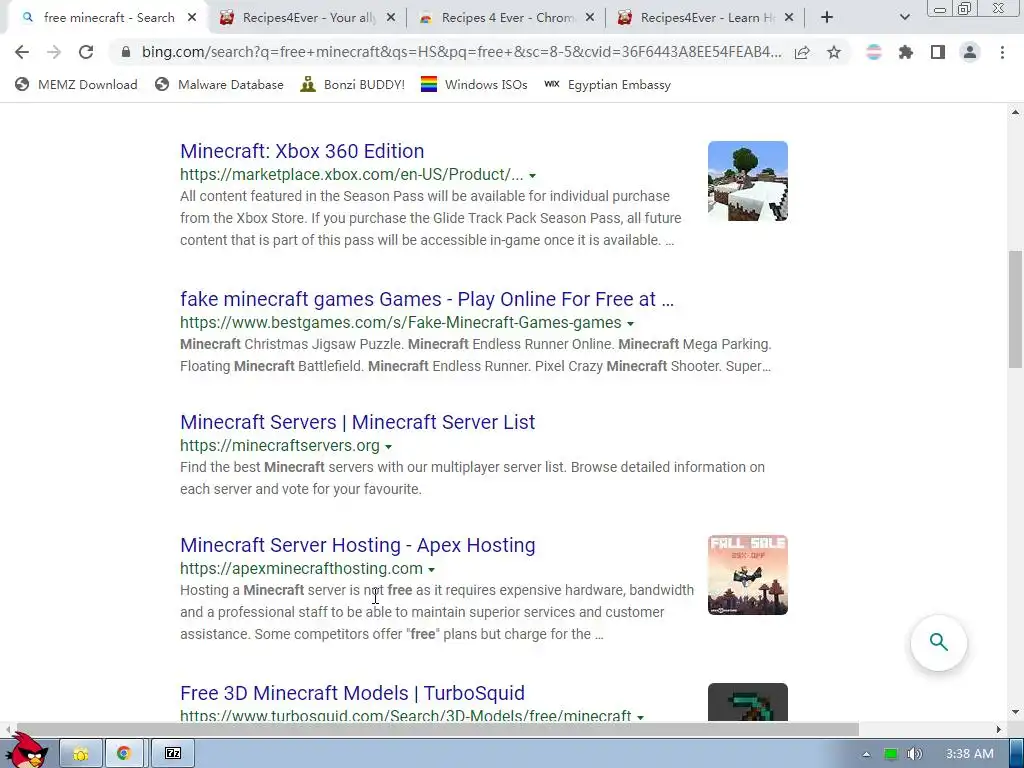Share this page from the address bar

[802, 52]
